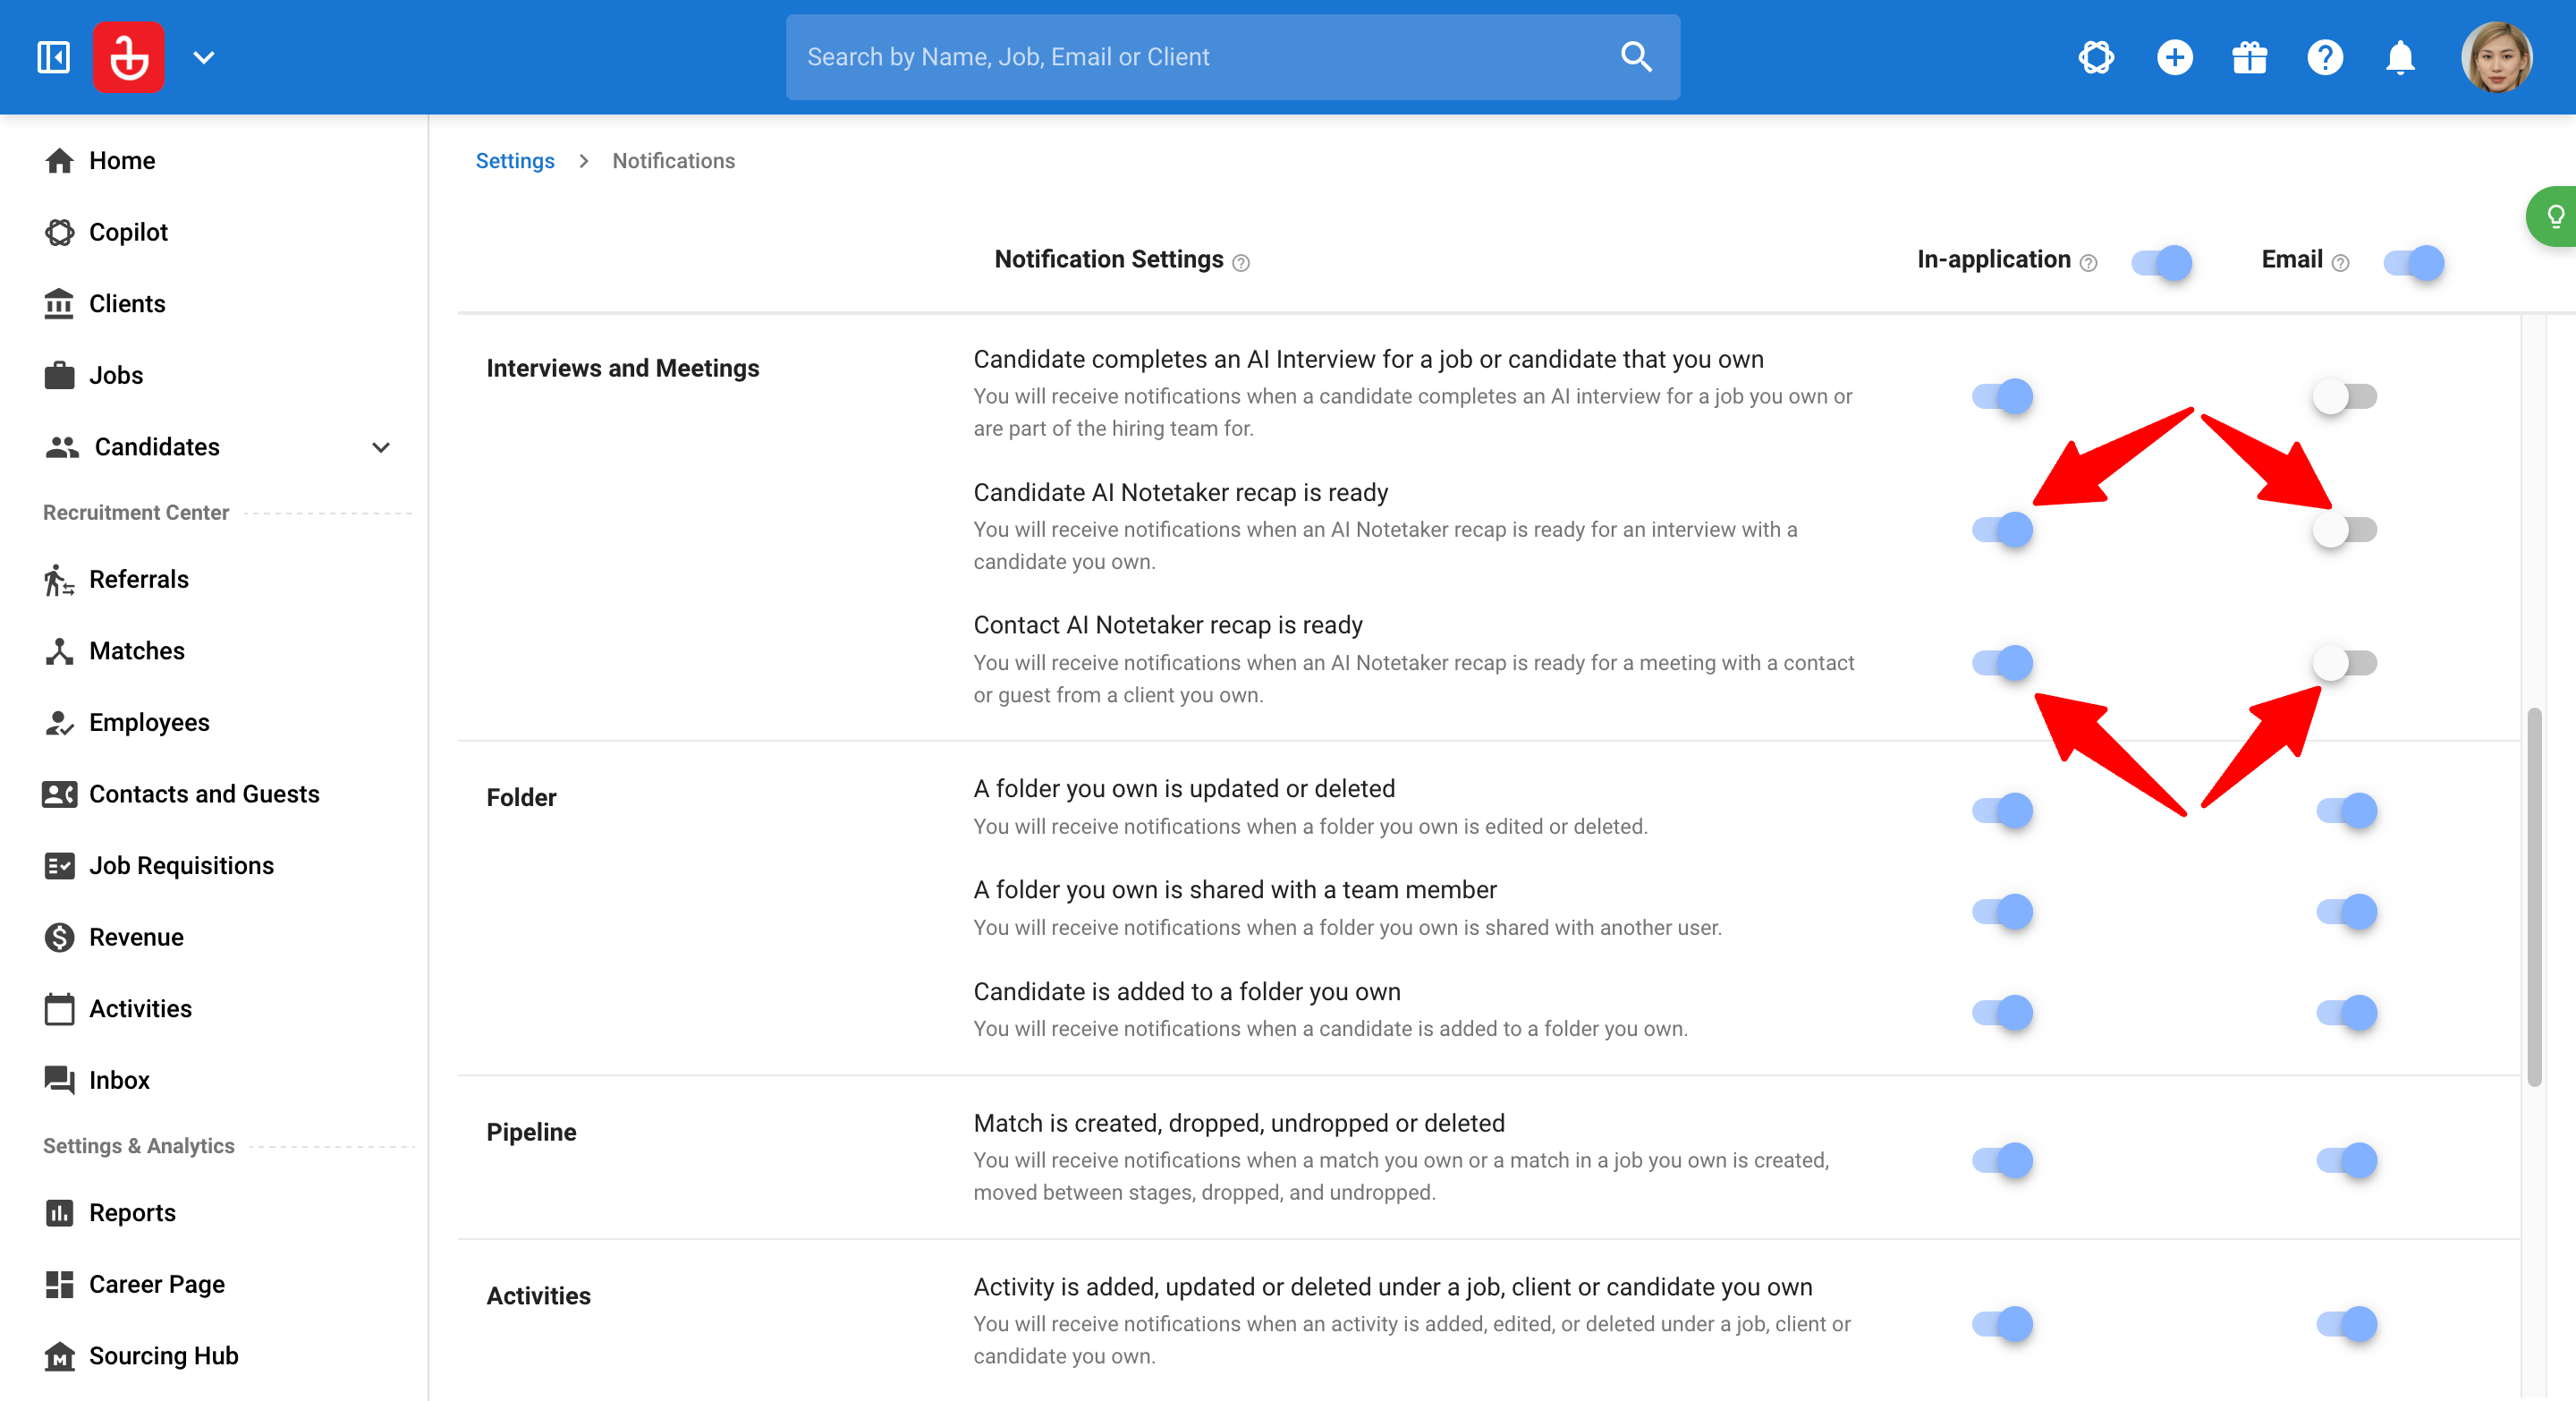Expand the Candidates sidebar chevron
Screen dimensions: 2576x1401
(x=381, y=447)
